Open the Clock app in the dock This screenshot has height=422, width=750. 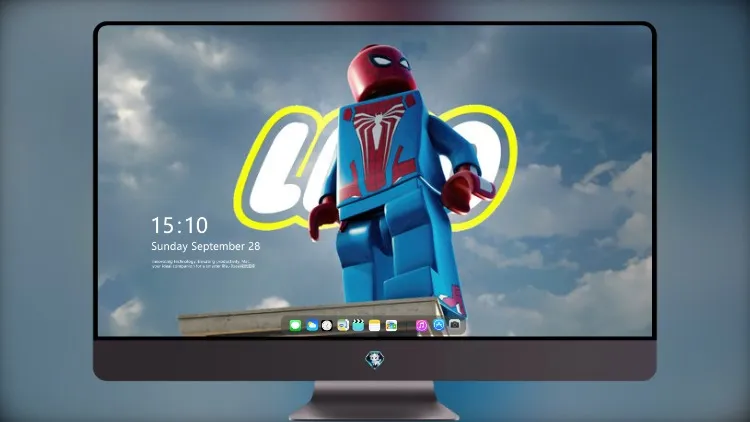pos(327,325)
